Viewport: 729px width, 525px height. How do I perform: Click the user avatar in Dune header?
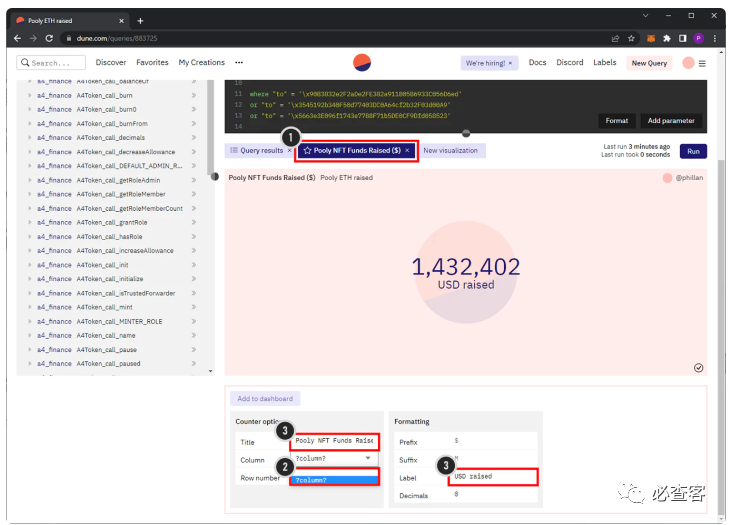(x=688, y=63)
